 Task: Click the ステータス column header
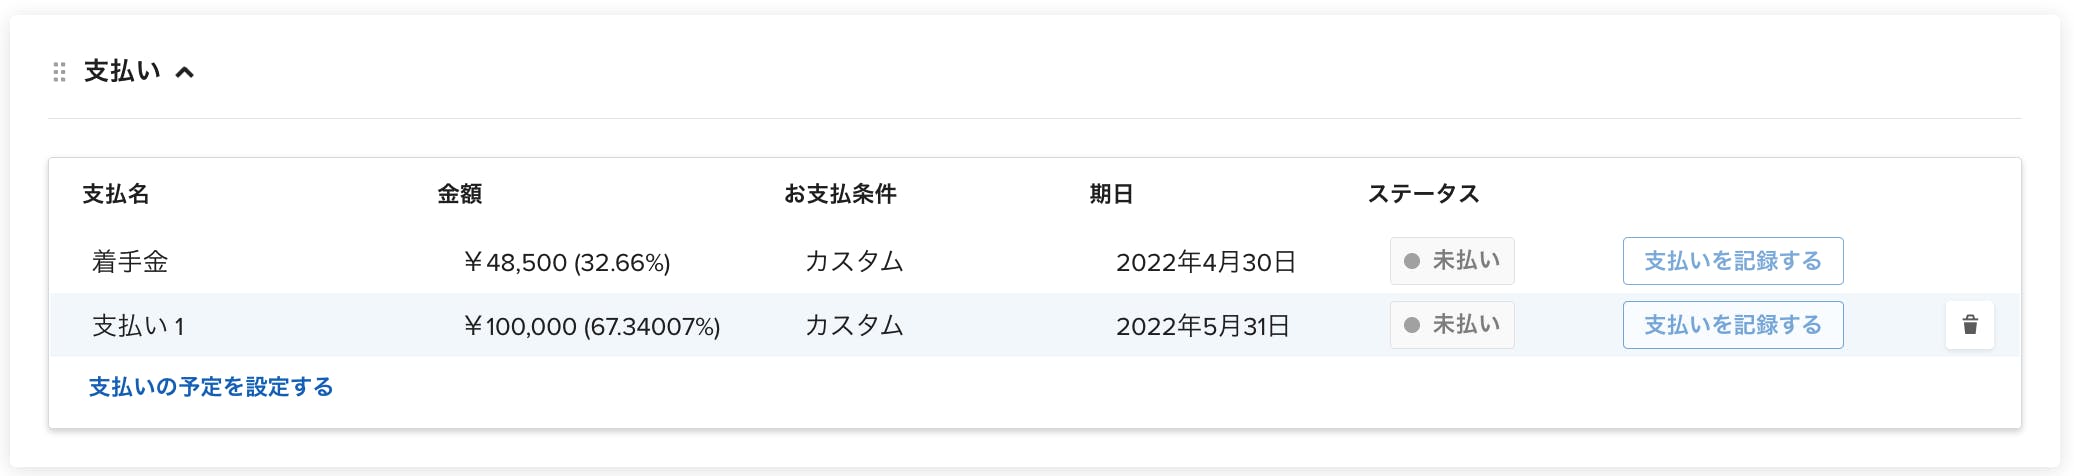tap(1424, 194)
